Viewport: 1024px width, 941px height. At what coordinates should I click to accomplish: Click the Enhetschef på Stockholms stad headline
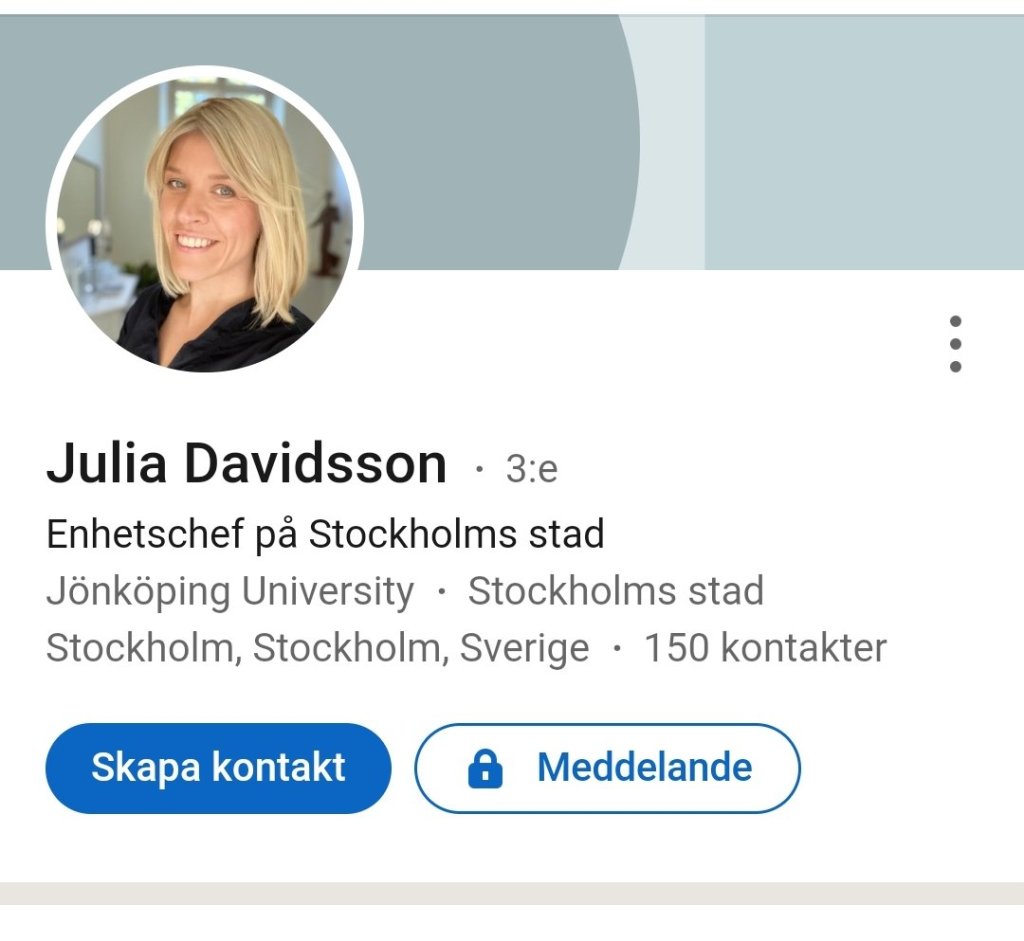click(x=325, y=534)
